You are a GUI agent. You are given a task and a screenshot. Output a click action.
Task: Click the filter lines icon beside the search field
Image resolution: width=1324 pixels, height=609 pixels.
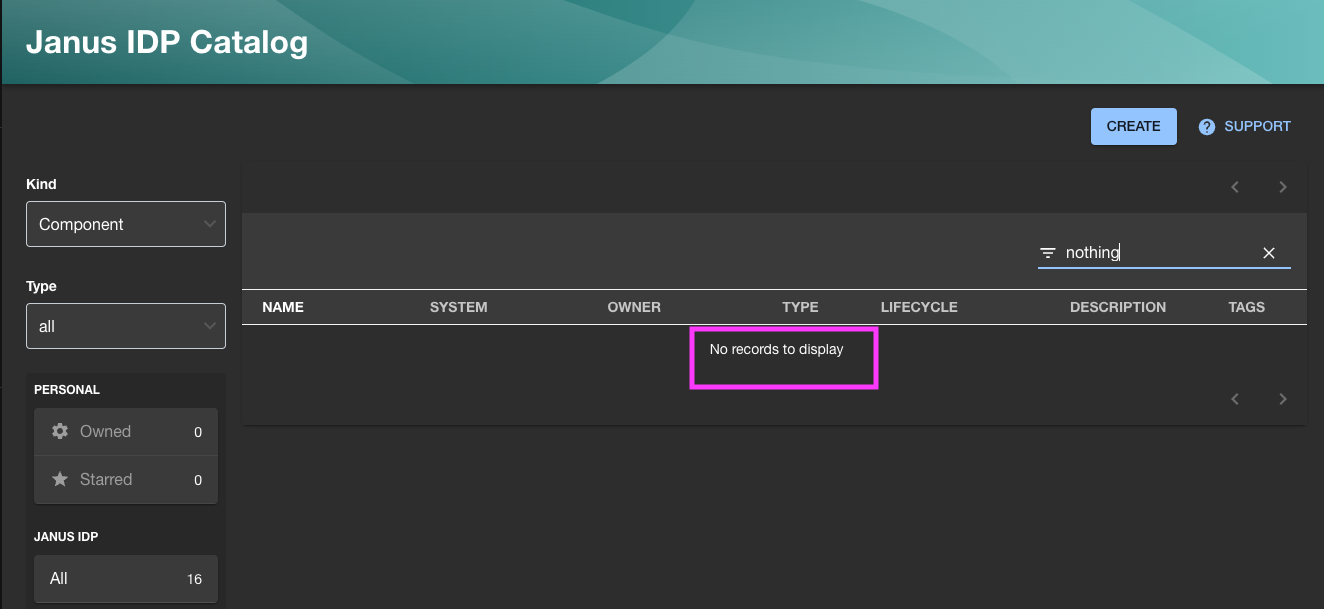(x=1048, y=253)
